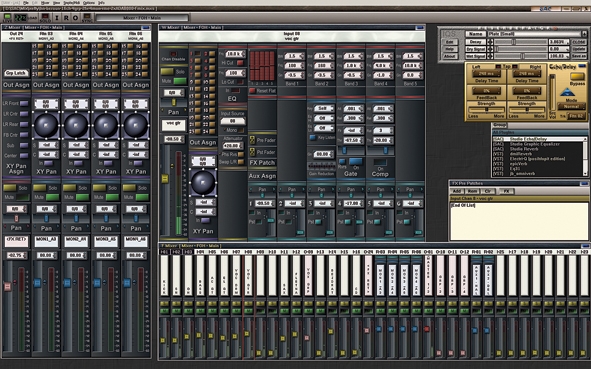This screenshot has height=369, width=591.
Task: Click the FX Patch button
Action: coord(262,163)
